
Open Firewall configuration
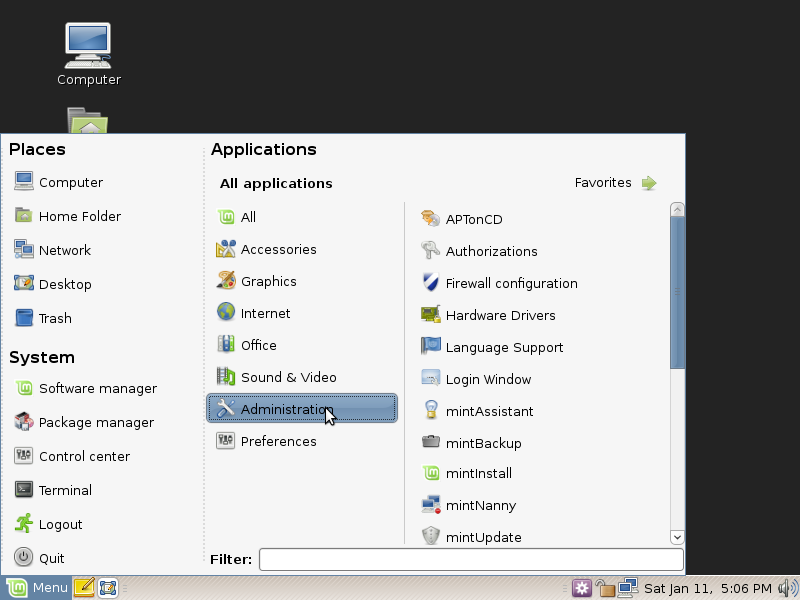click(499, 283)
